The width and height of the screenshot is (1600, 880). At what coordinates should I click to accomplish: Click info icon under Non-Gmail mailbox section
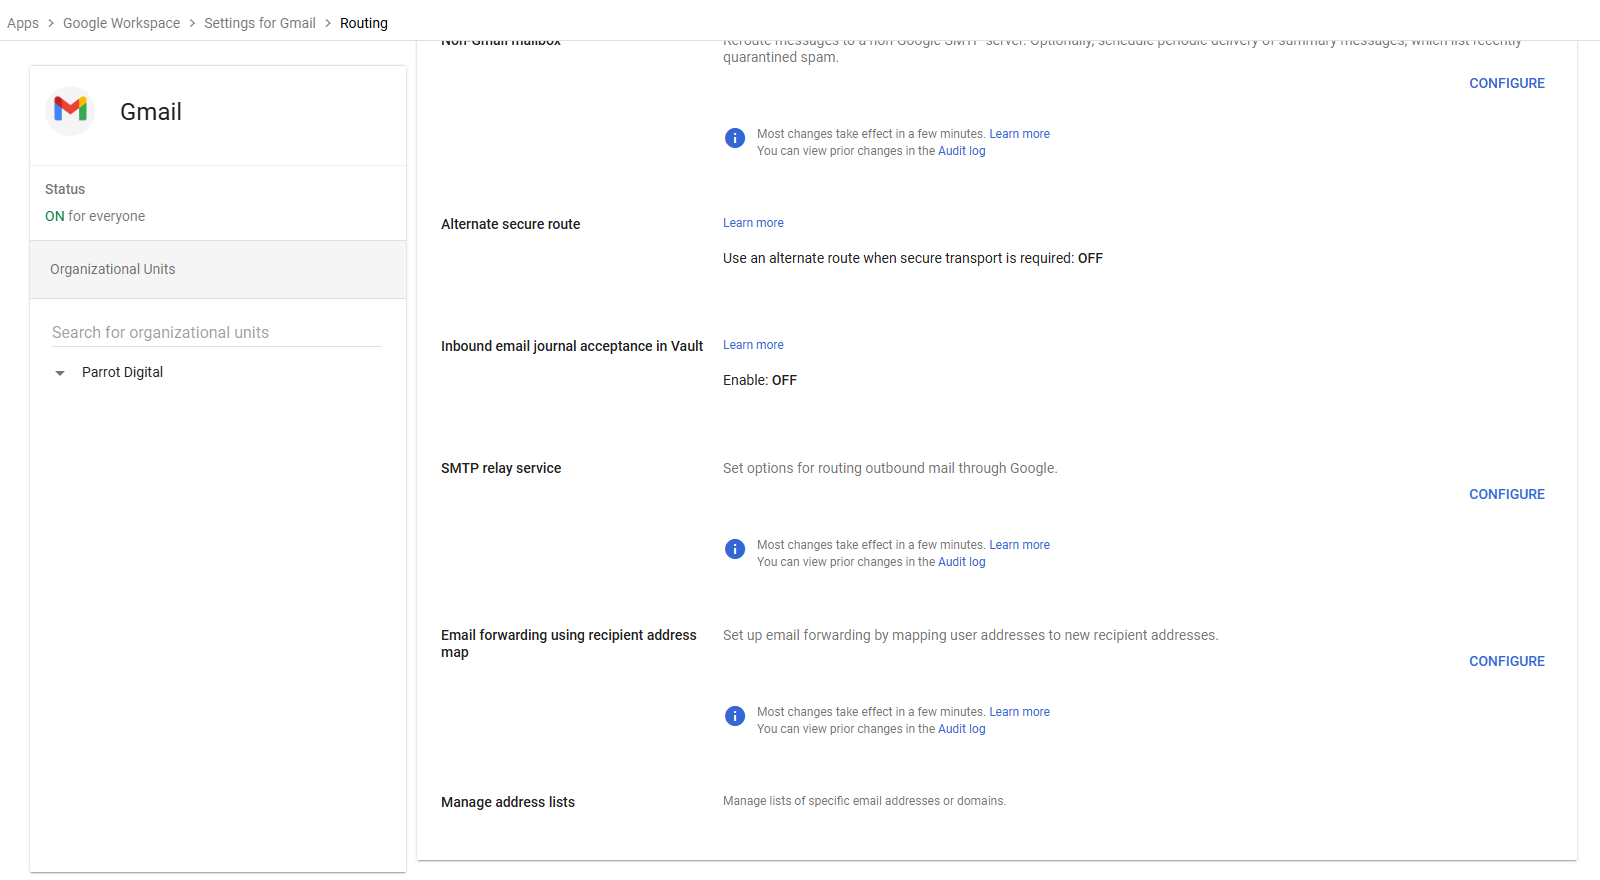point(735,138)
